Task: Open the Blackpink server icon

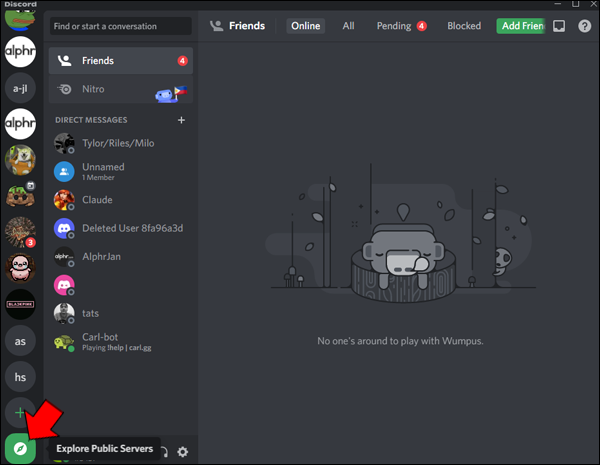Action: click(x=20, y=304)
